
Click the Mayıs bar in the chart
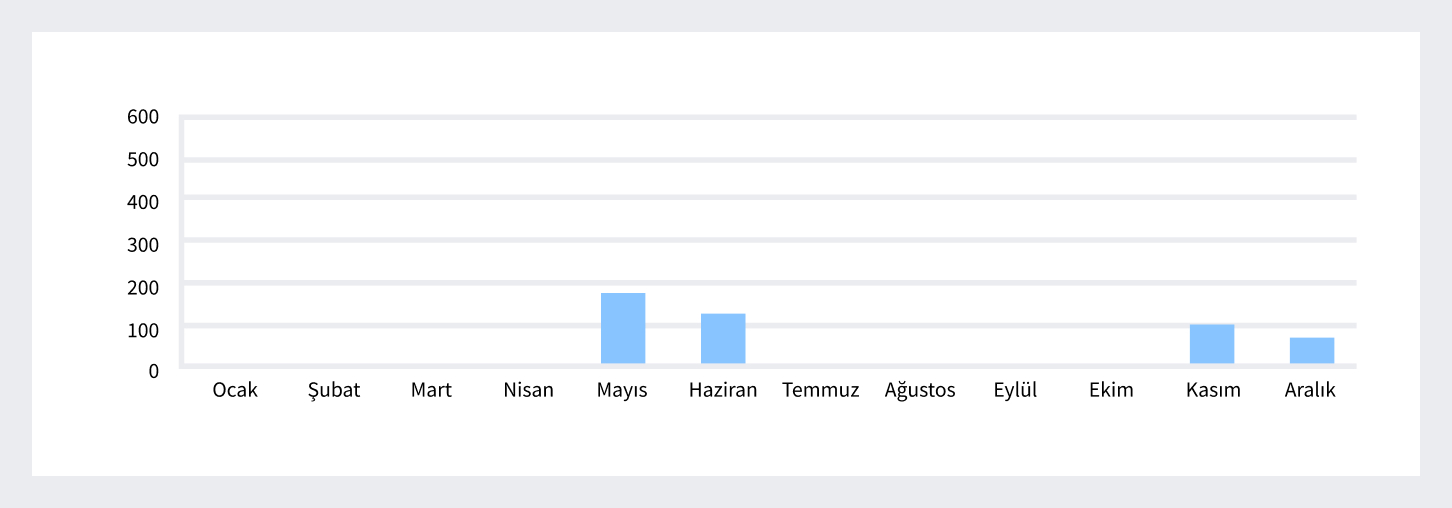pyautogui.click(x=623, y=328)
